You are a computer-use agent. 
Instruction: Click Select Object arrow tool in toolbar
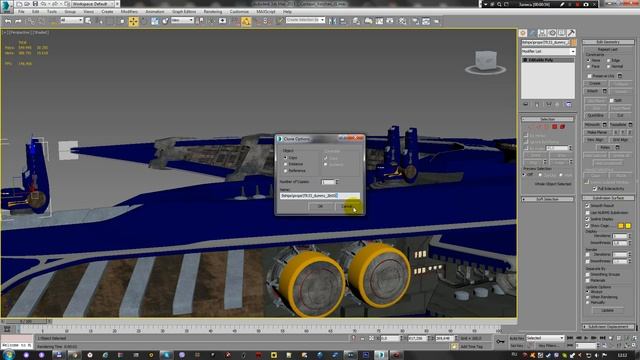point(88,21)
